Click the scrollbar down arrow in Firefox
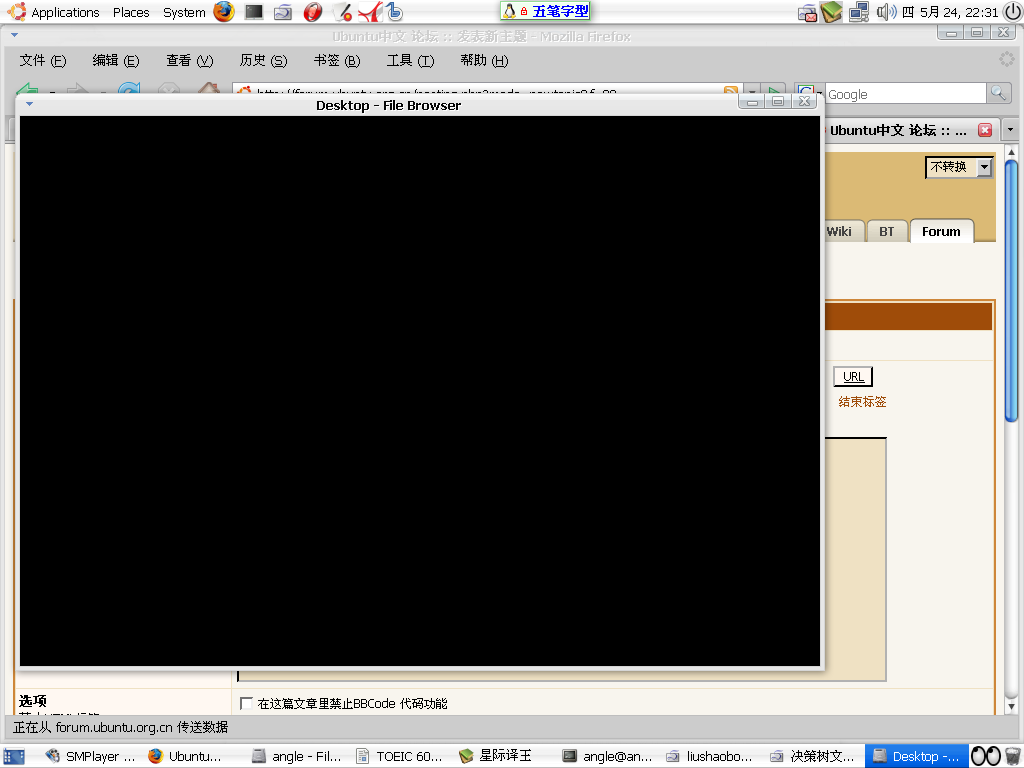Viewport: 1024px width, 768px height. (x=1012, y=706)
